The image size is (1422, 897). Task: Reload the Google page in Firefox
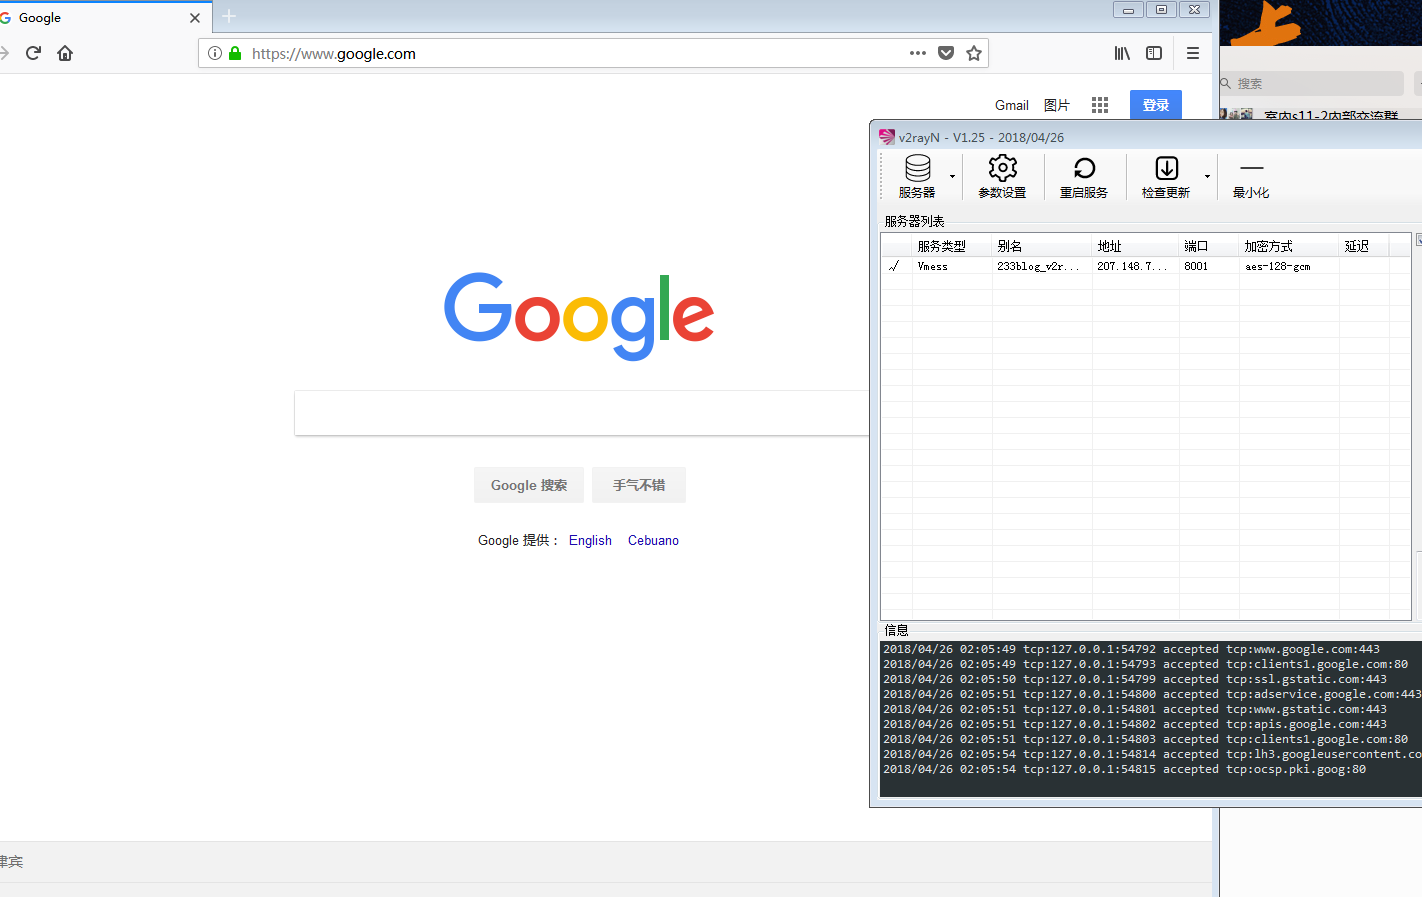[33, 53]
